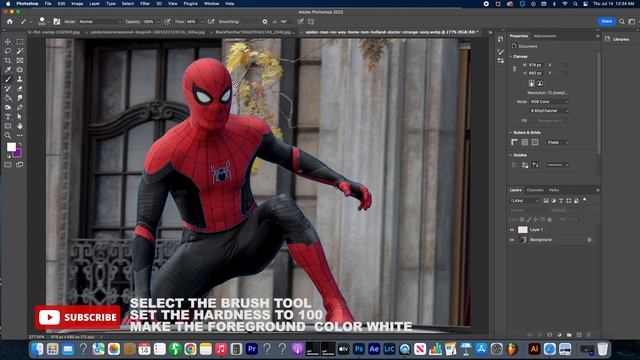This screenshot has width=640, height=360.
Task: Click the white foreground color swatch
Action: click(11, 147)
